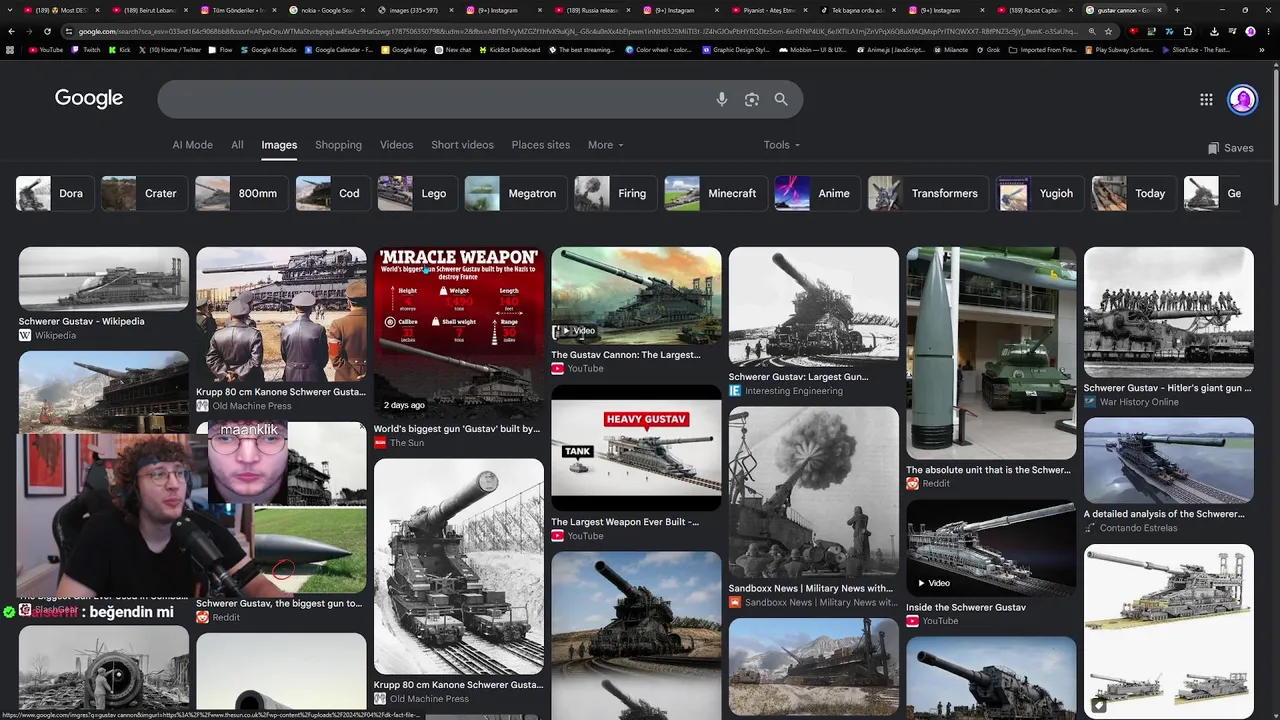Screen dimensions: 1280x720
Task: Filter images by the Minecraft chip
Action: (716, 193)
